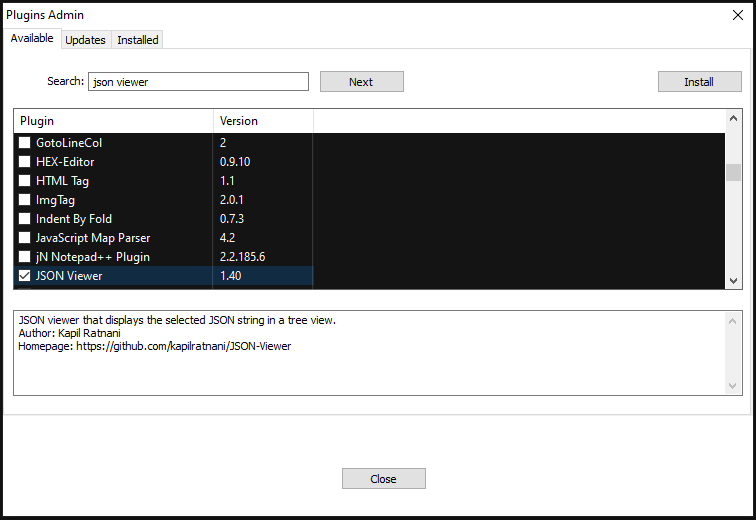Check JavaScript Map Parser checkbox
This screenshot has width=756, height=520.
pos(25,238)
